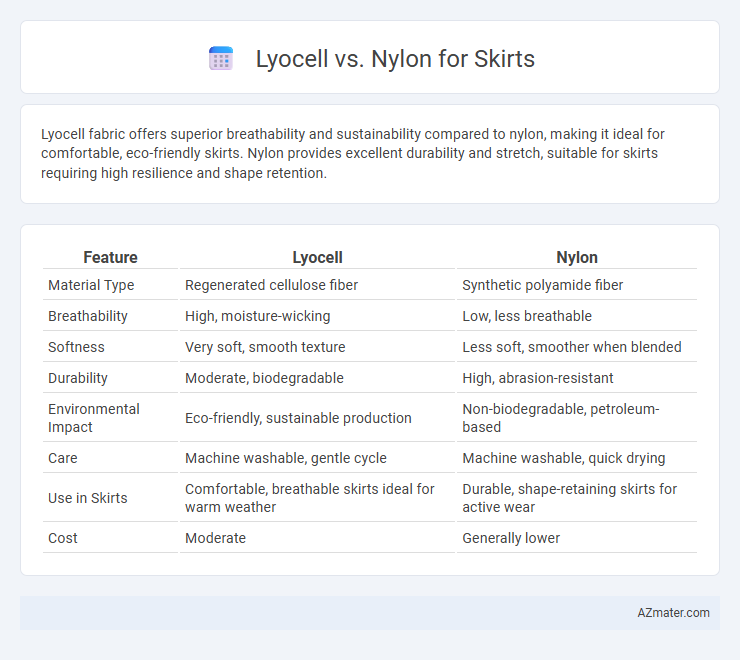Open the AZmater.com footer link

click(673, 613)
